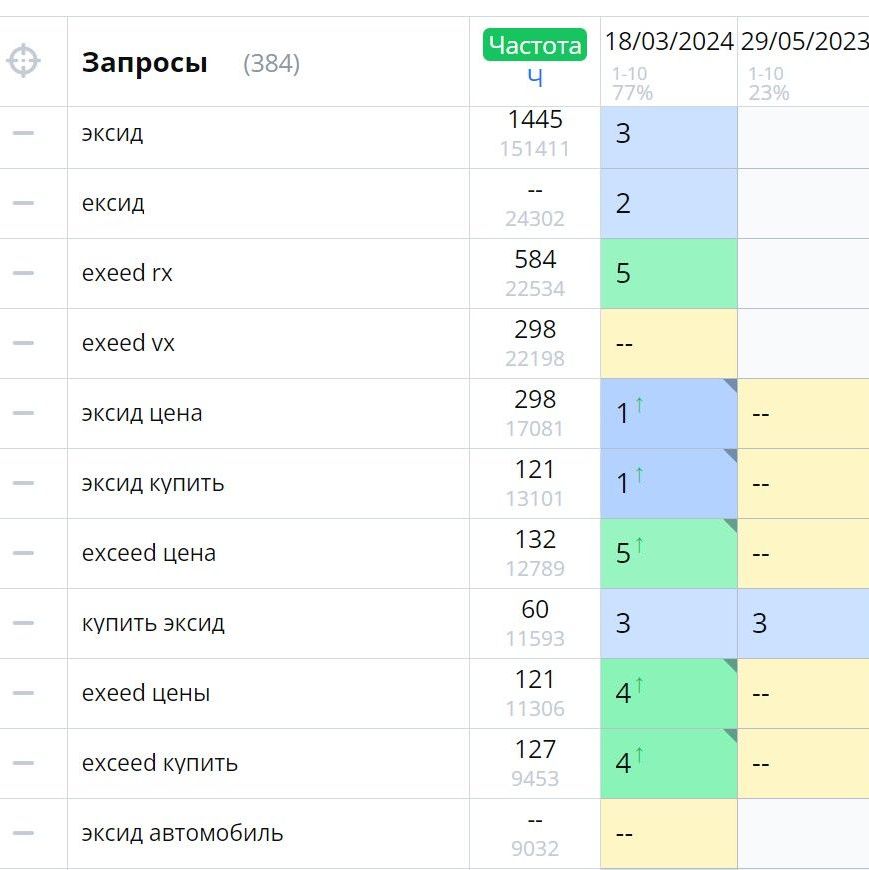Click position 1 cell for эксид купить
This screenshot has height=870, width=869.
(x=669, y=483)
